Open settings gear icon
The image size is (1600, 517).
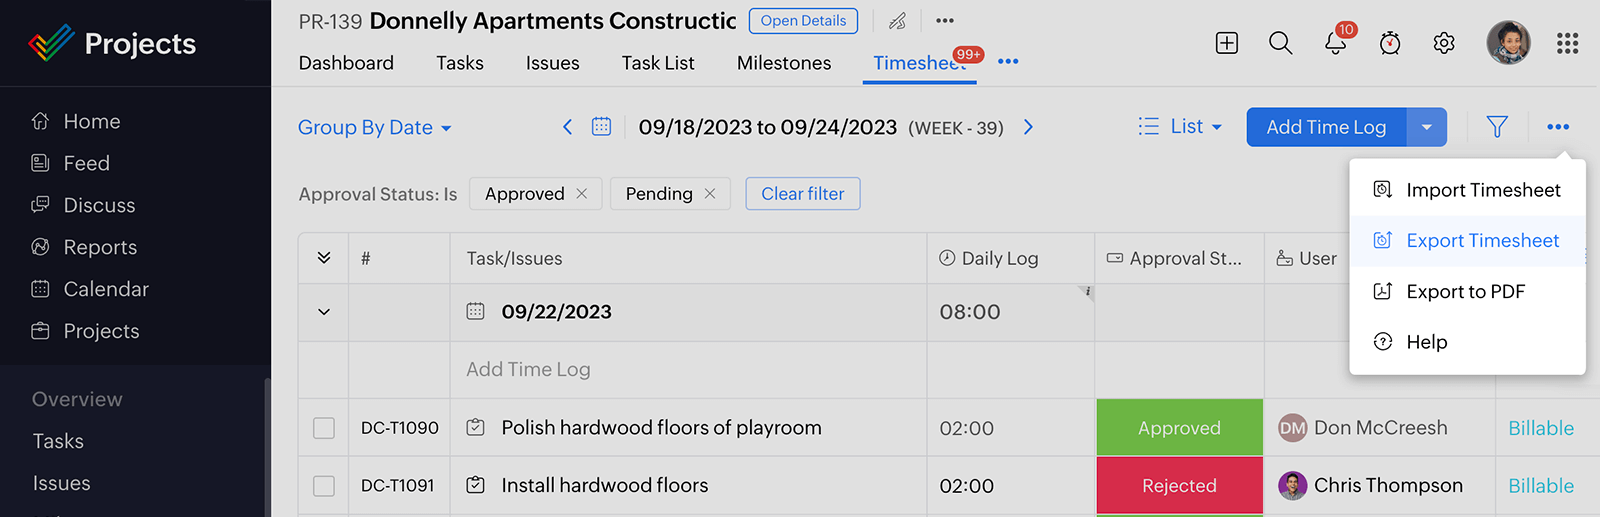point(1444,43)
